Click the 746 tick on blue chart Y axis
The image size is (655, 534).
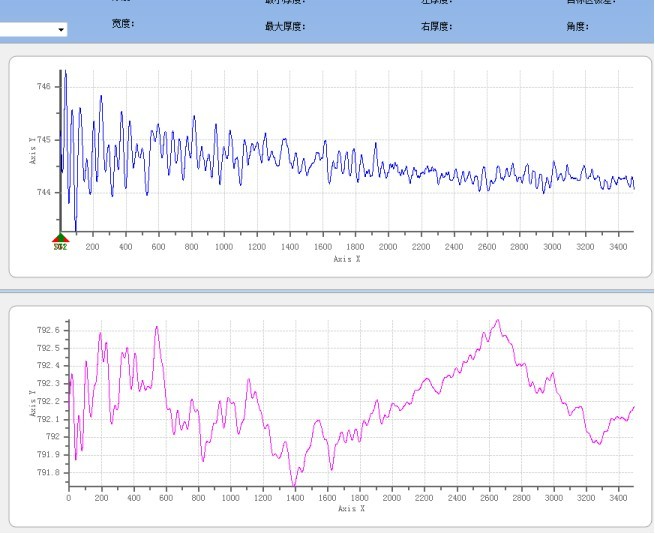click(44, 88)
